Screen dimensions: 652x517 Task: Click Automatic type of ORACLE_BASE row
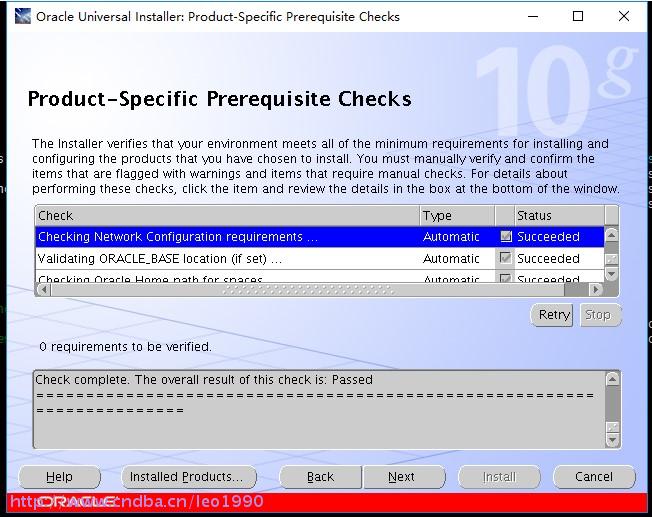coord(451,258)
